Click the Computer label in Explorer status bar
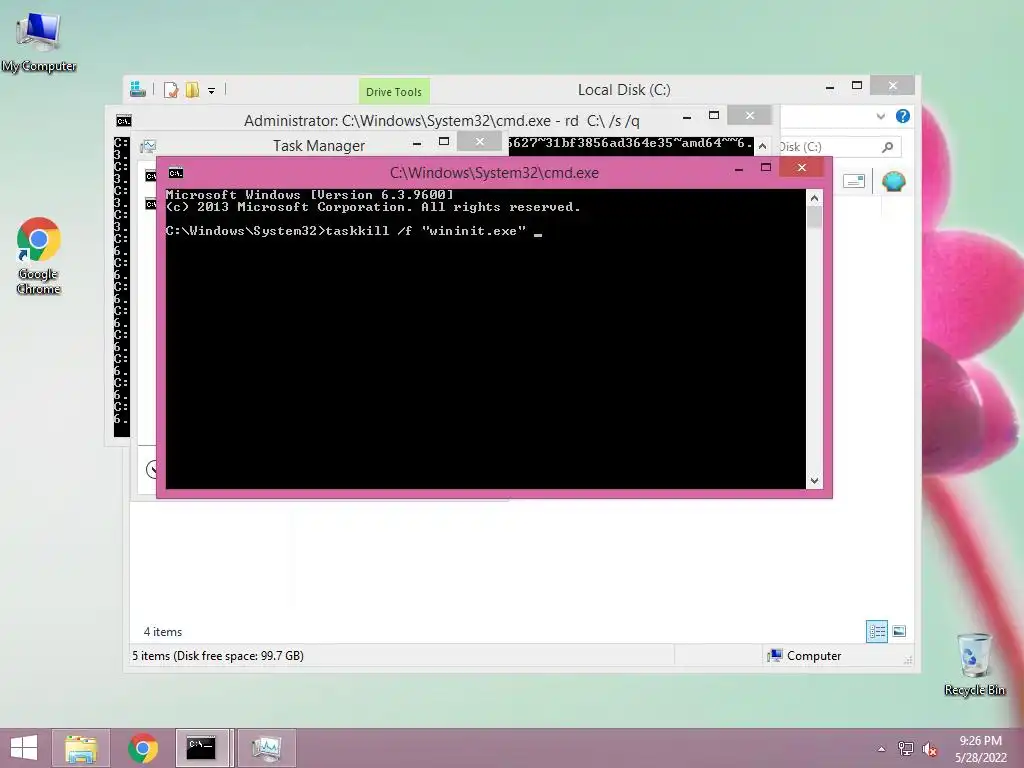Image resolution: width=1024 pixels, height=768 pixels. pos(814,656)
